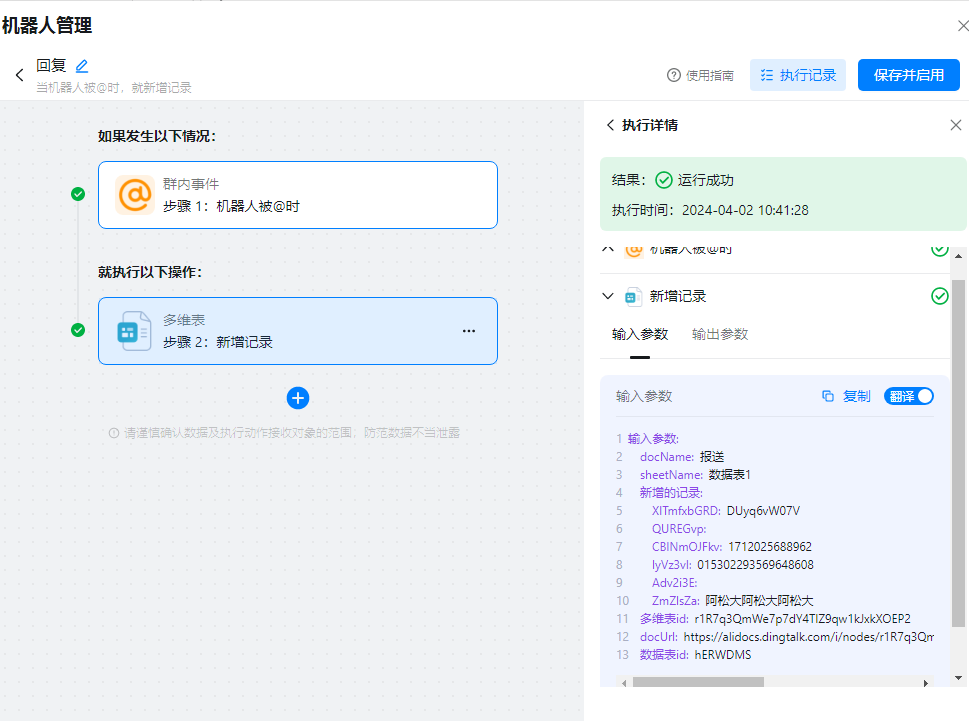
Task: Click the list icon in 执行记录 button
Action: coord(766,75)
